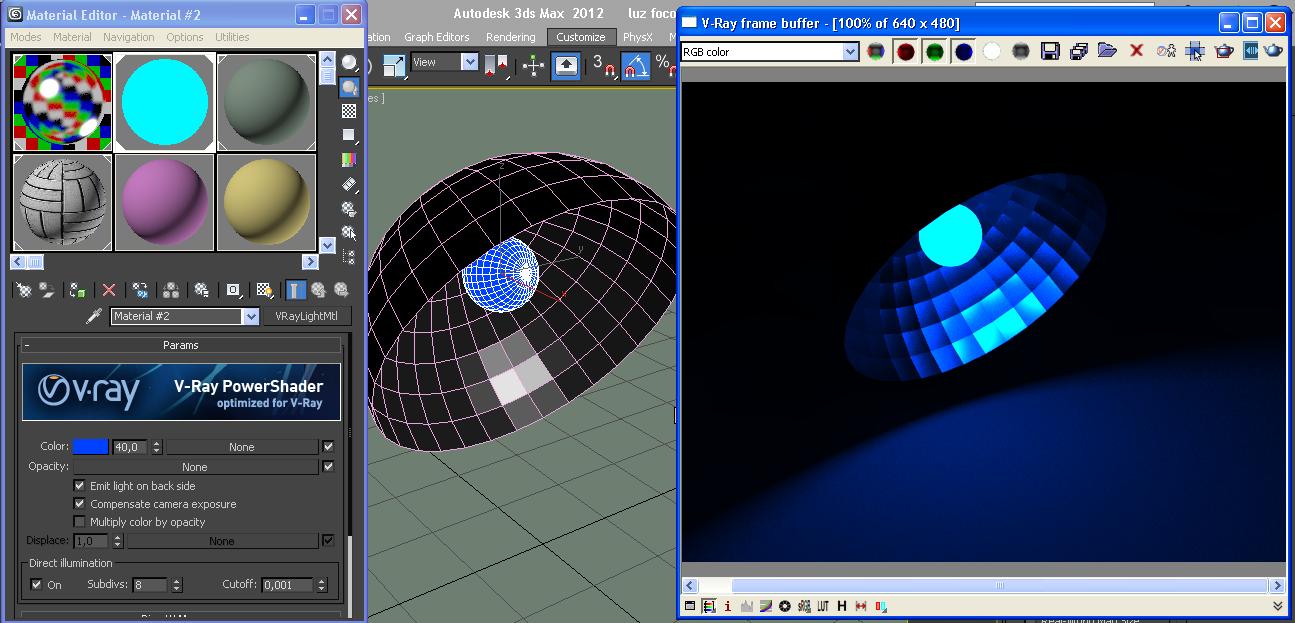
Task: Click Video Color Check icon
Action: tap(349, 159)
